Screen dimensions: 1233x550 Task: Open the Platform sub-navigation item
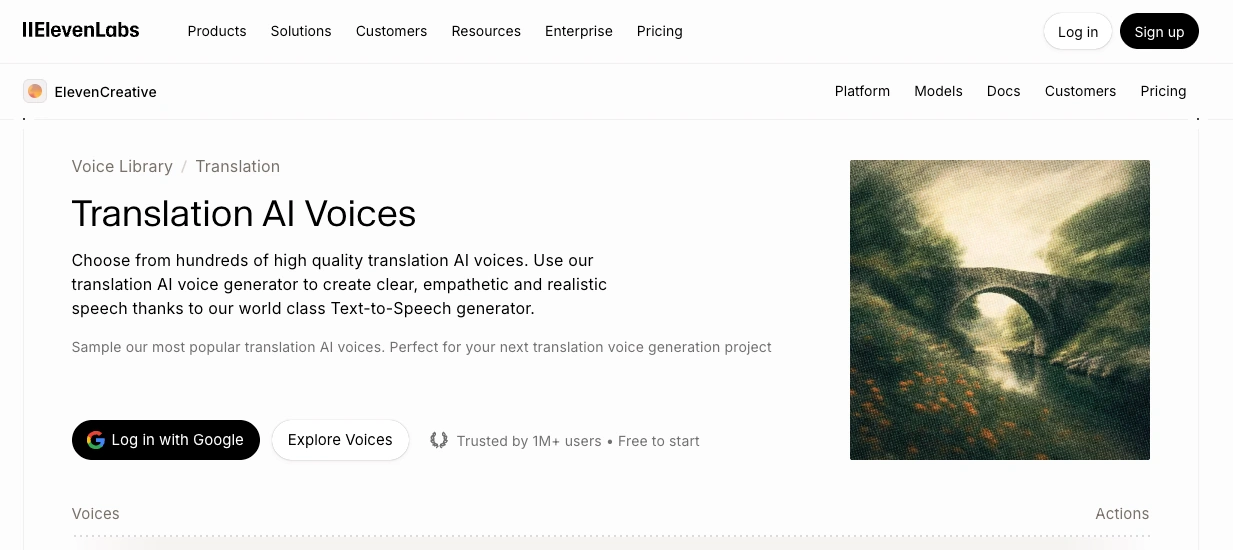[862, 91]
